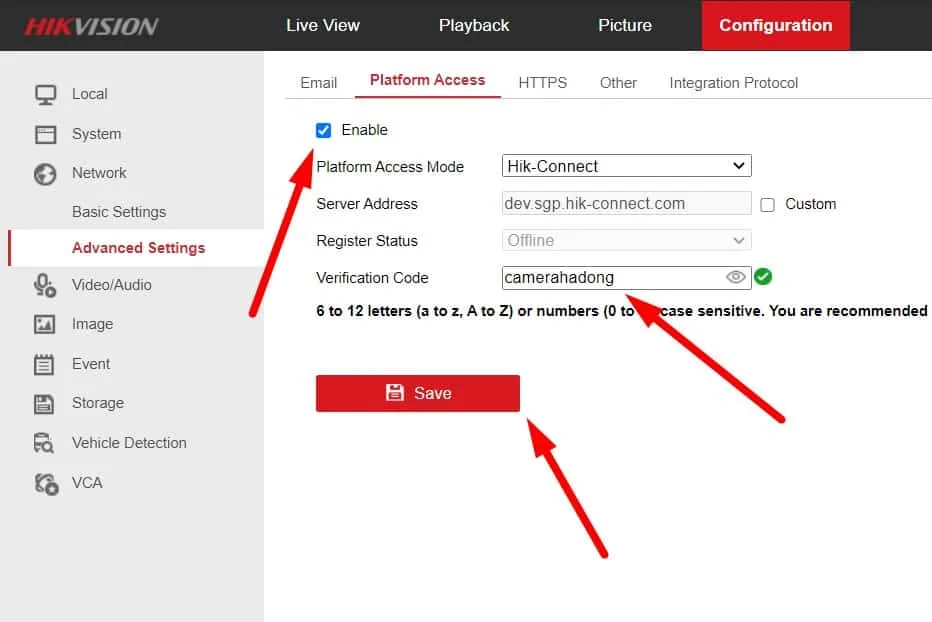The height and width of the screenshot is (622, 932).
Task: Toggle the Enable checkbox
Action: coord(323,130)
